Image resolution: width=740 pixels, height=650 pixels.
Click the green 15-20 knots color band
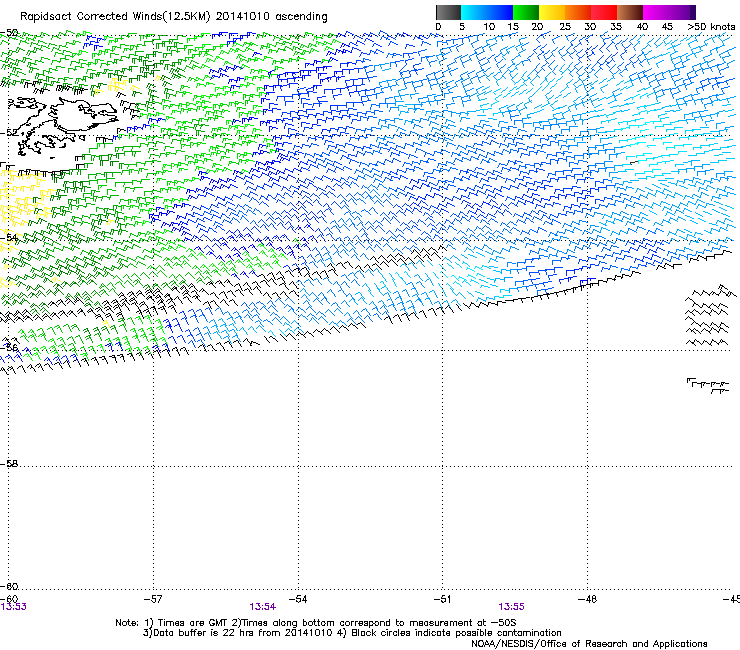[526, 12]
